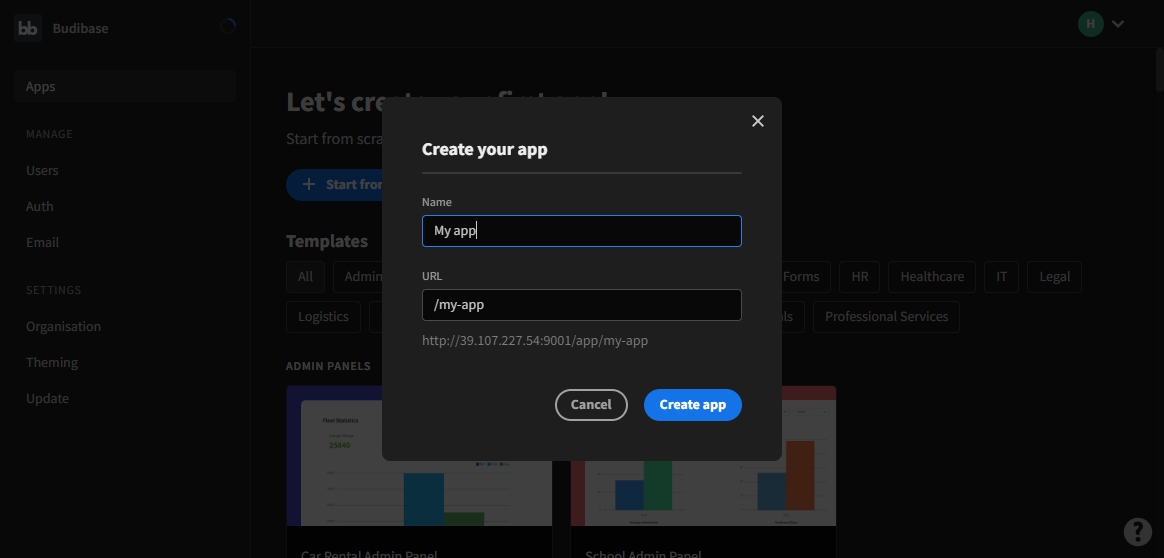The width and height of the screenshot is (1164, 558).
Task: Select the Healthcare template filter
Action: [931, 277]
